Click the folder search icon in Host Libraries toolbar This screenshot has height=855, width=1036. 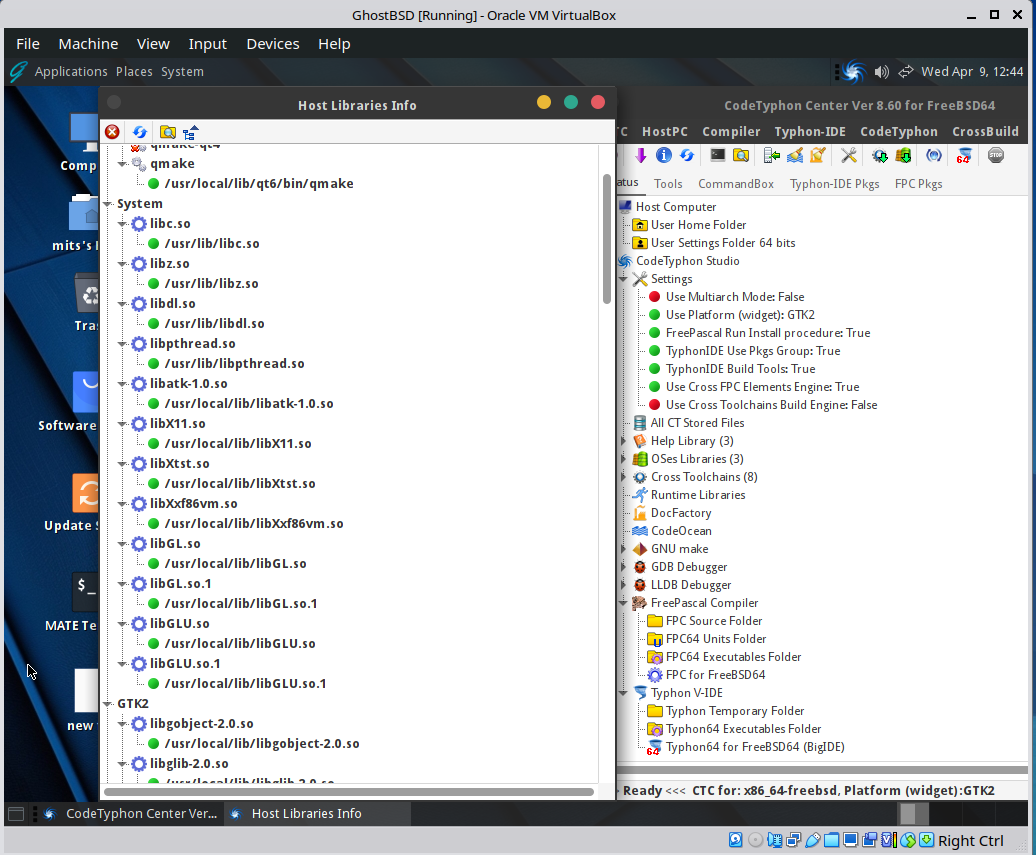tap(168, 132)
